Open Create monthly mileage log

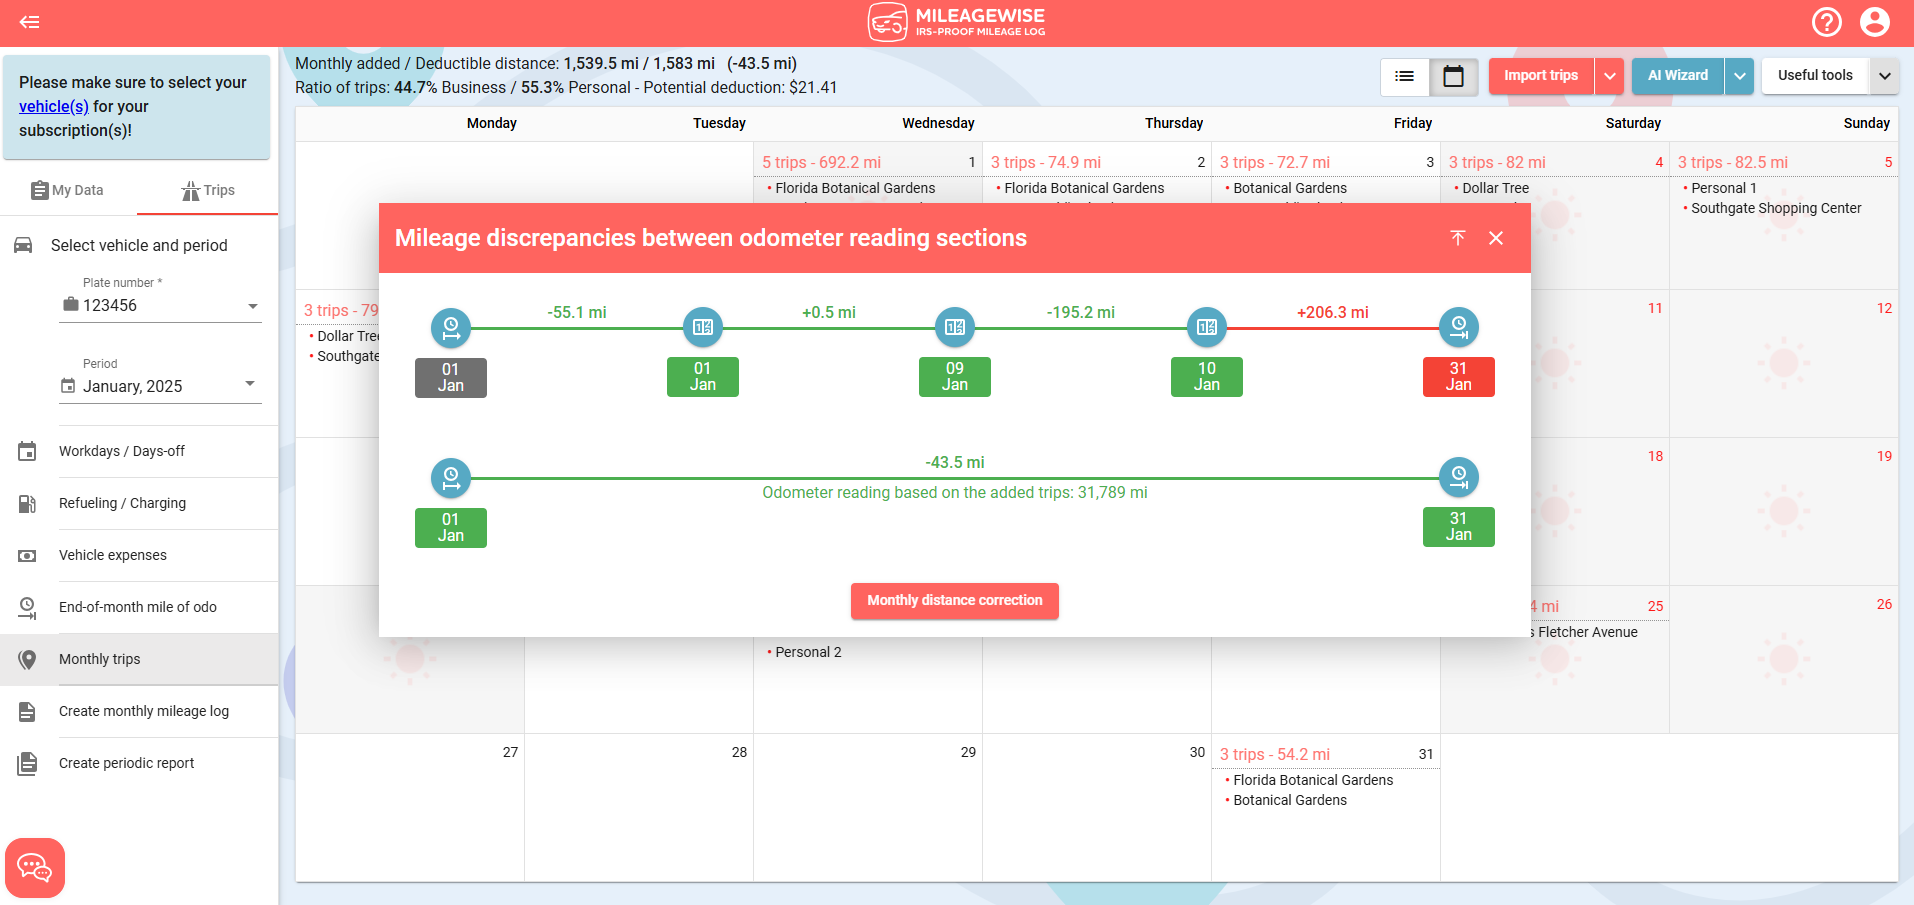pos(143,711)
